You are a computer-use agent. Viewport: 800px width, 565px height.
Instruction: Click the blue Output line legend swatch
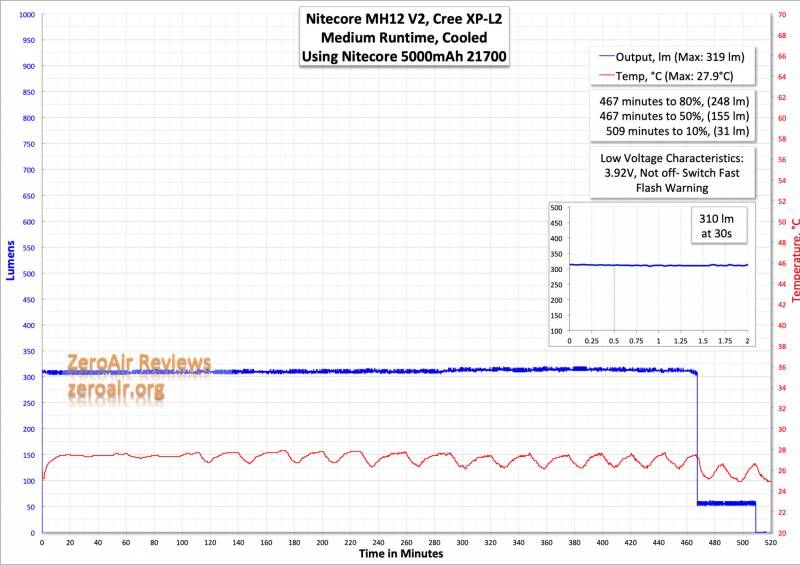603,56
